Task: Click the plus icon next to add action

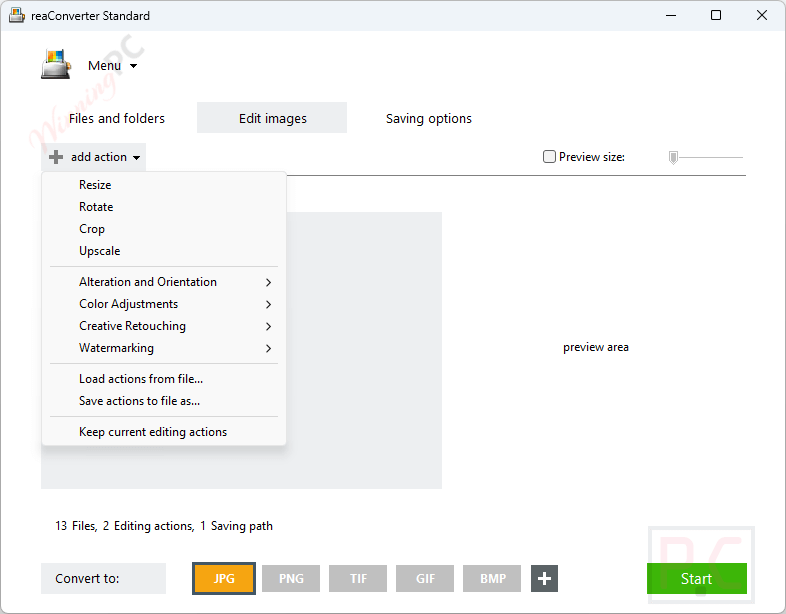Action: click(x=56, y=157)
